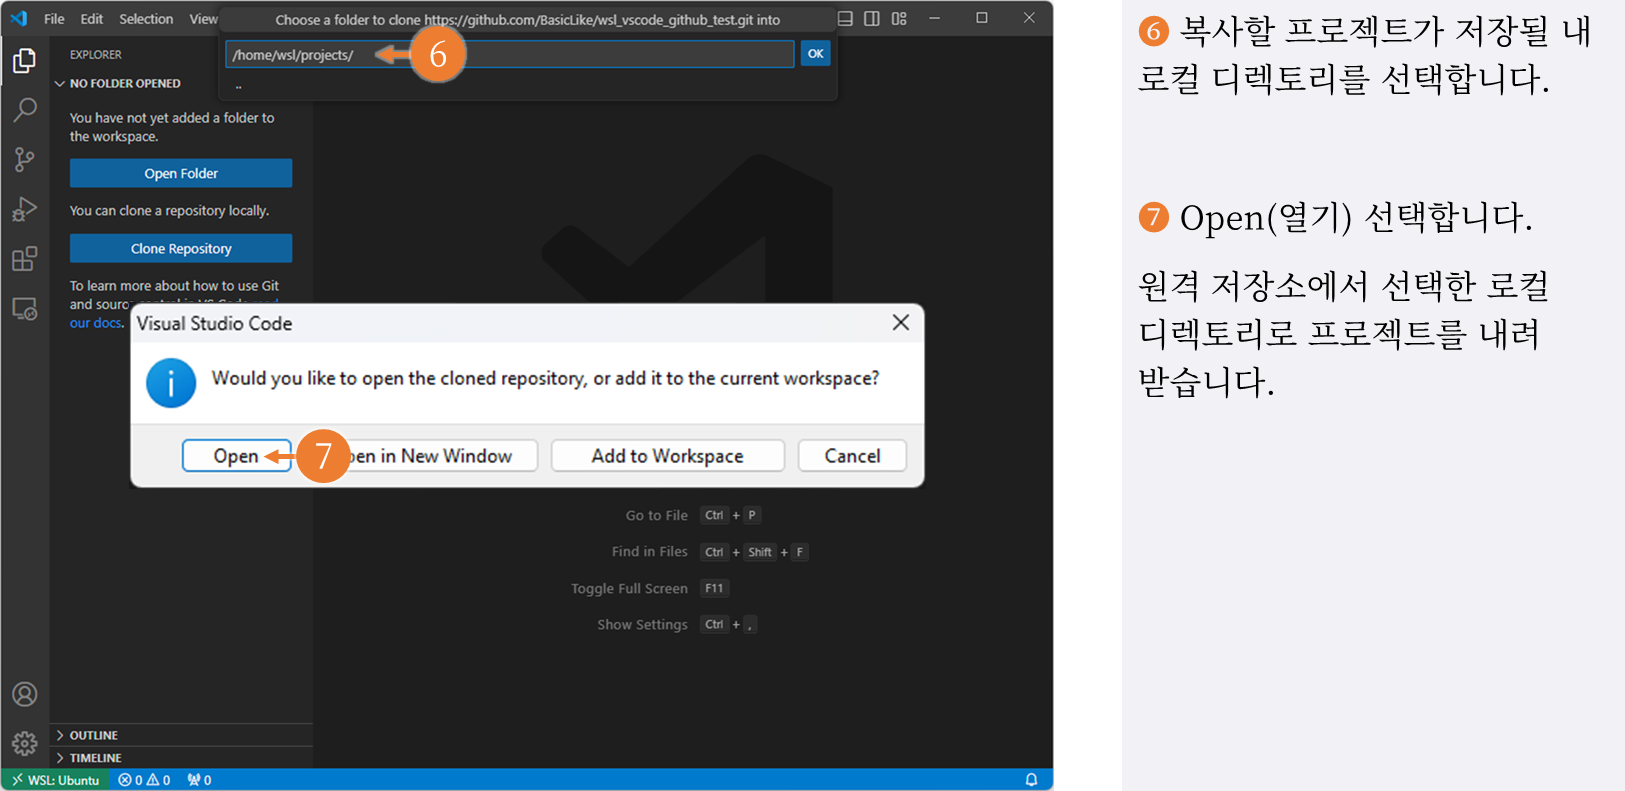Open the File menu

pos(54,19)
